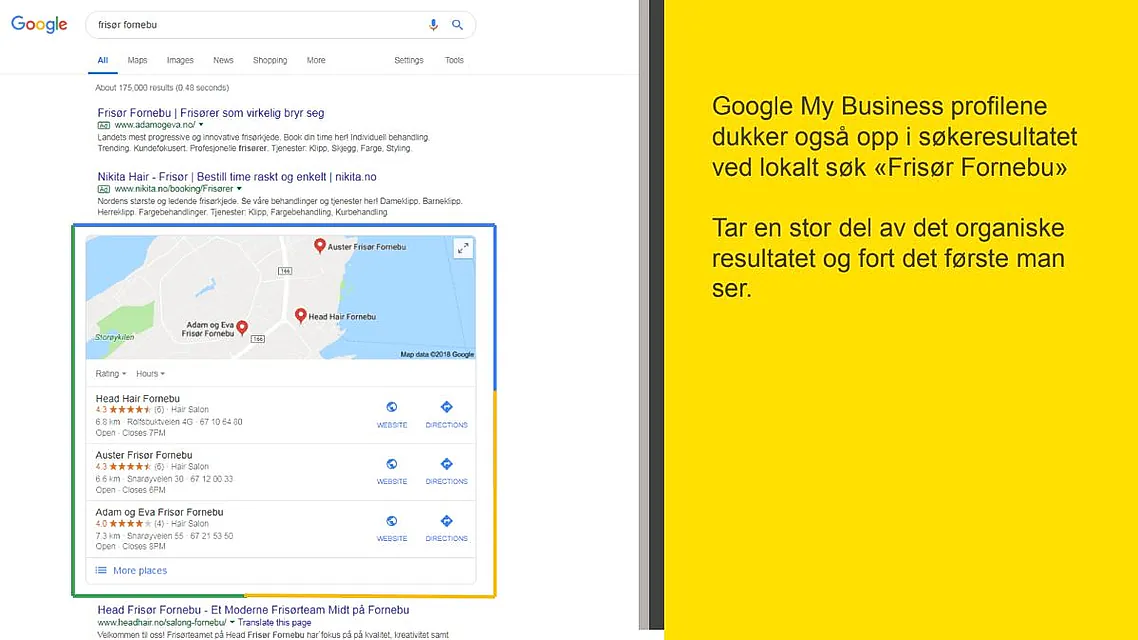
Task: Click the About 175,000 results text
Action: pos(162,87)
